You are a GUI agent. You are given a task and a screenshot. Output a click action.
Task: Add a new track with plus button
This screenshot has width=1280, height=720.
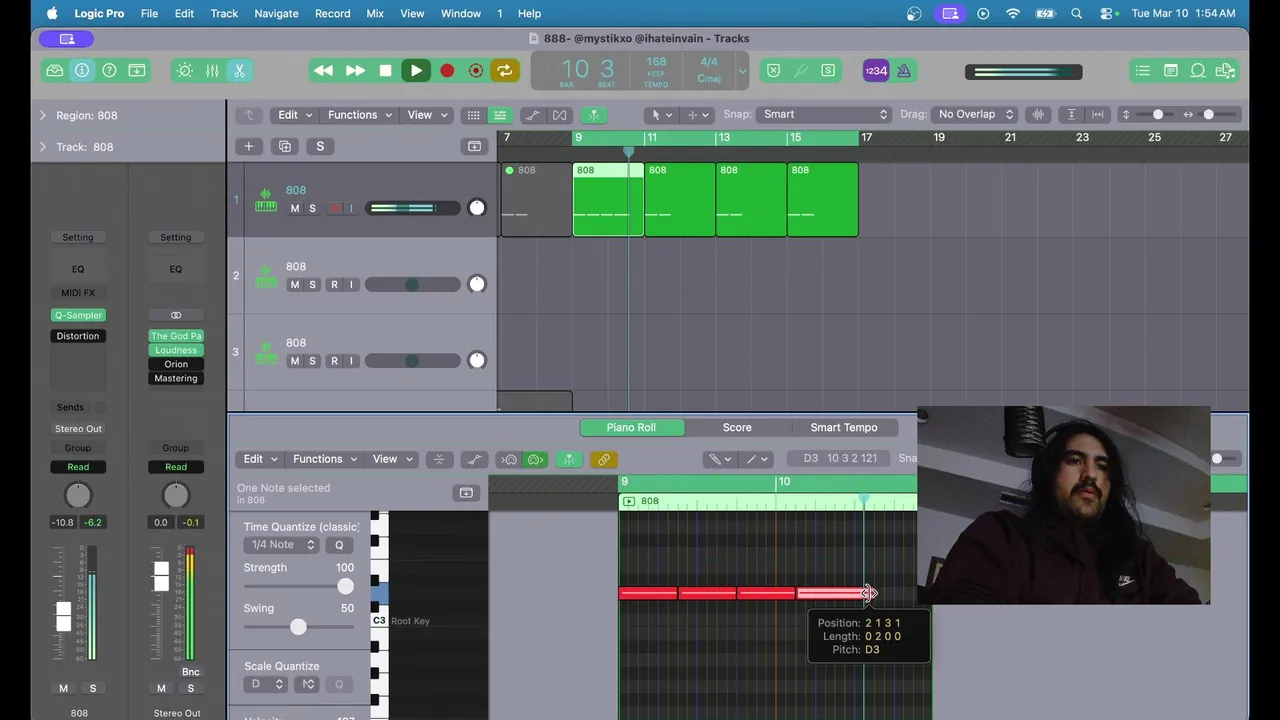(249, 146)
